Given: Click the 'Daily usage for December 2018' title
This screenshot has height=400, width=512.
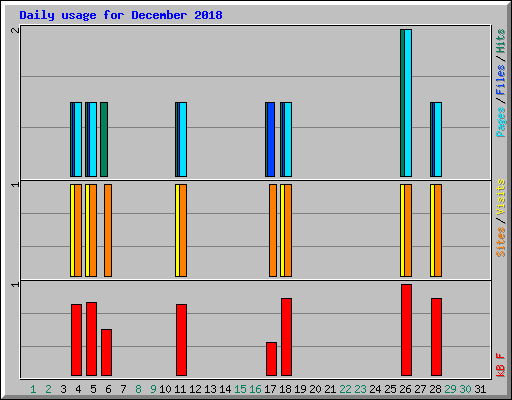Looking at the screenshot, I should click(121, 15).
